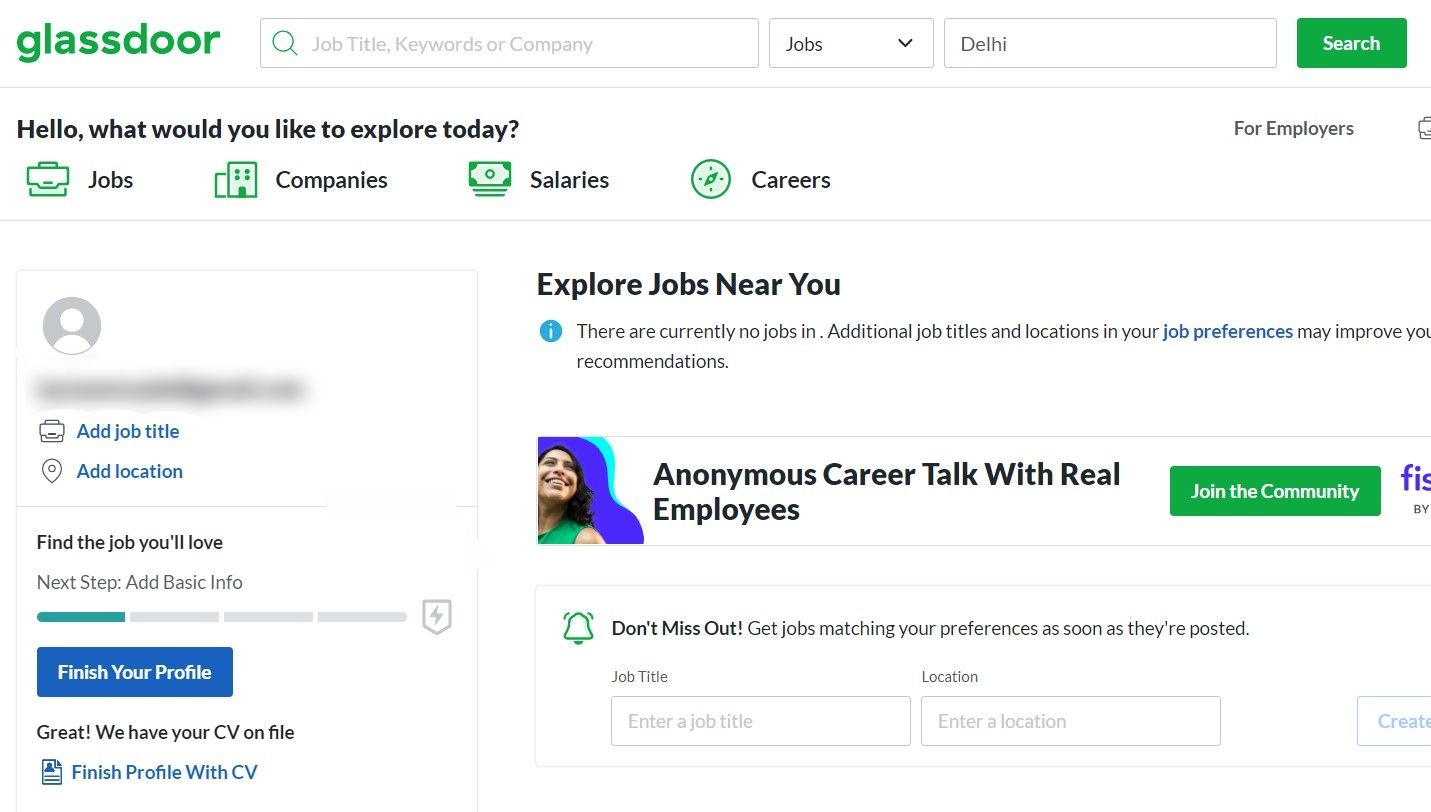Click the magnifier icon in the search field
Viewport: 1431px width, 812px height.
click(284, 43)
